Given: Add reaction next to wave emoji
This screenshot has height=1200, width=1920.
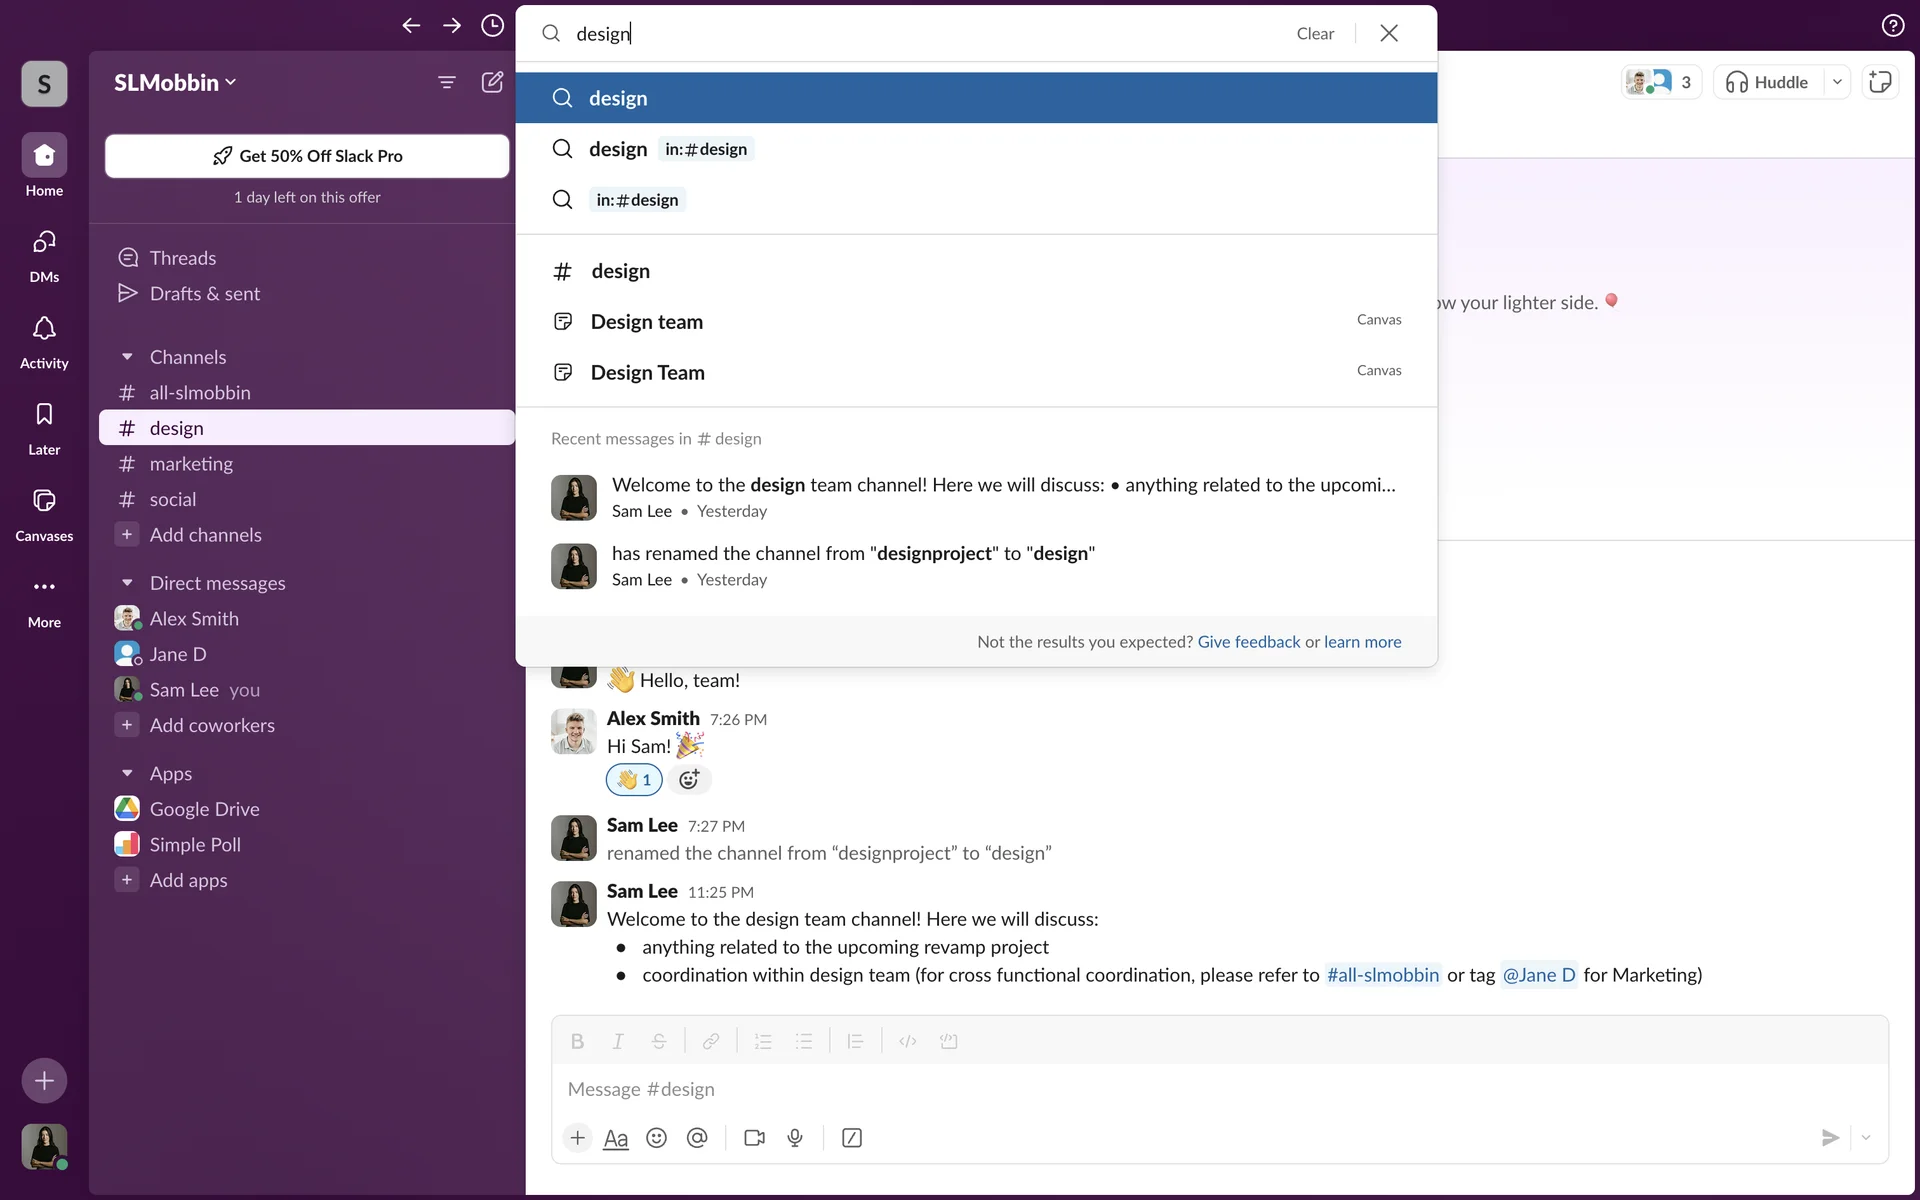Looking at the screenshot, I should [x=689, y=780].
